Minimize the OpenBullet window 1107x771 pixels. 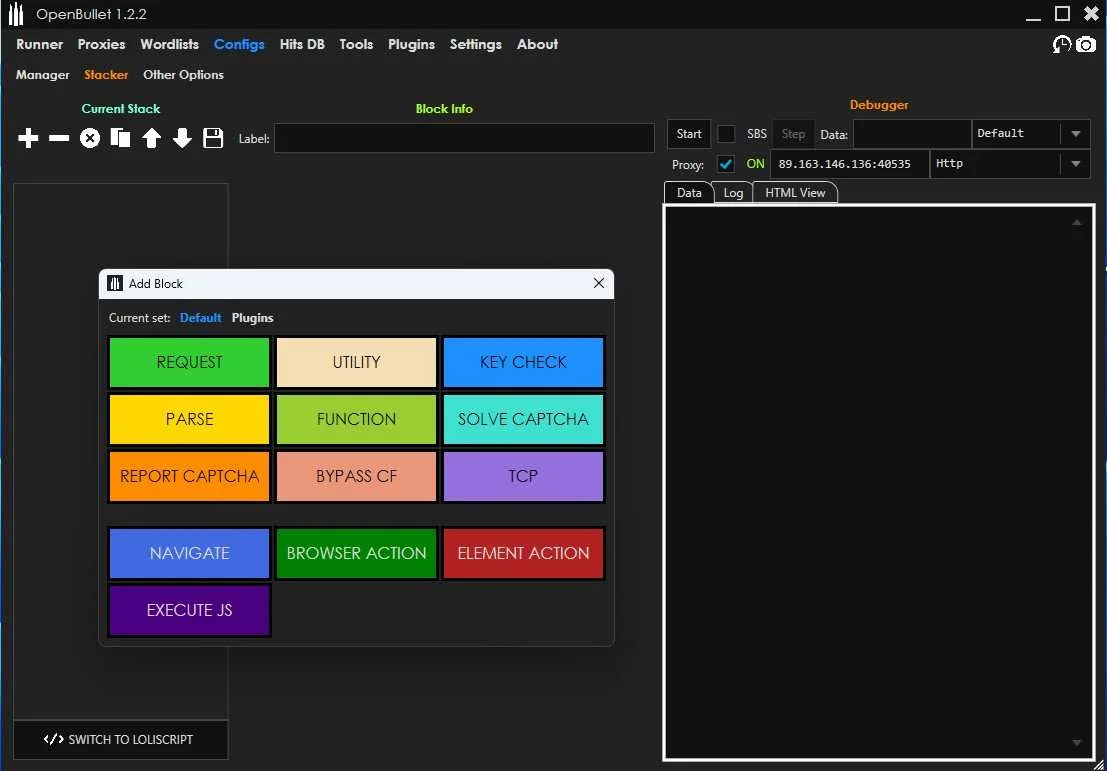point(1033,17)
